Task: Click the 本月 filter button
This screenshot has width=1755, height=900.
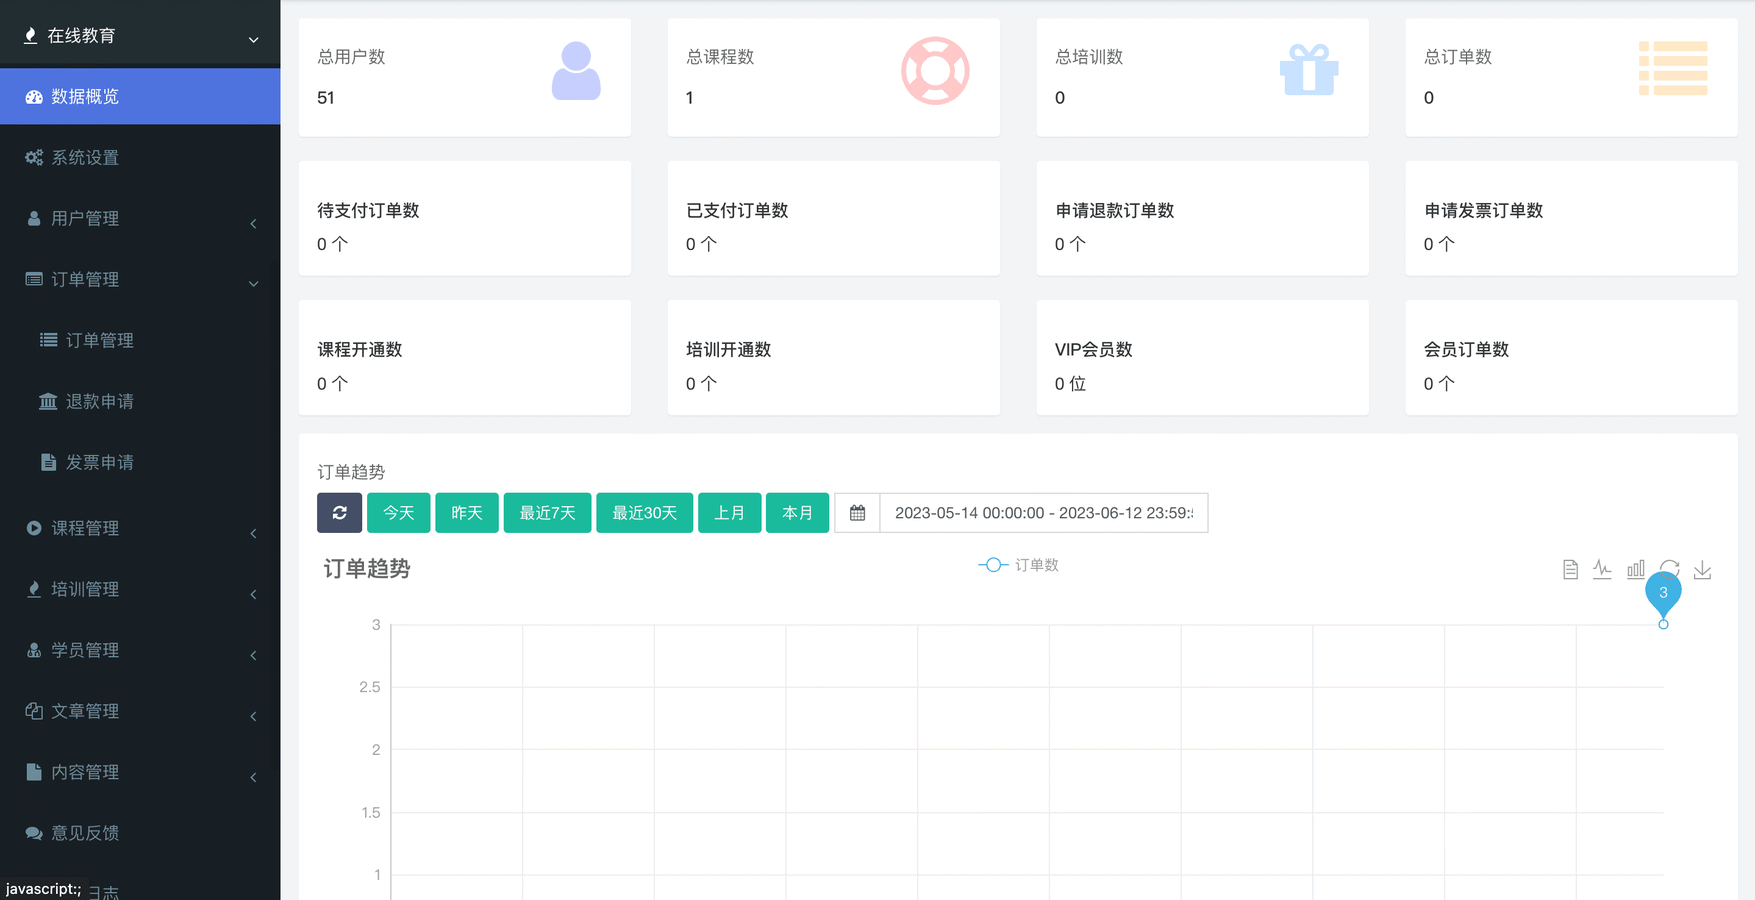Action: (797, 513)
